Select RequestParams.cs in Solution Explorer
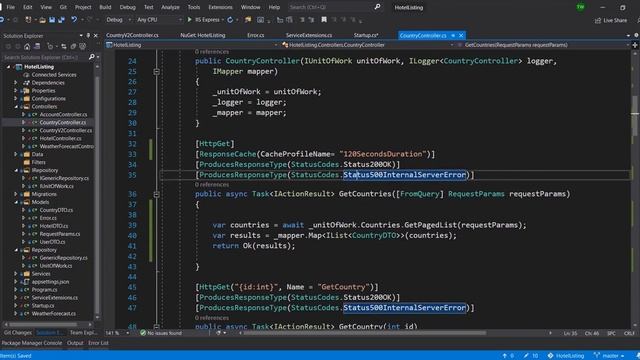This screenshot has height=360, width=640. 60,234
